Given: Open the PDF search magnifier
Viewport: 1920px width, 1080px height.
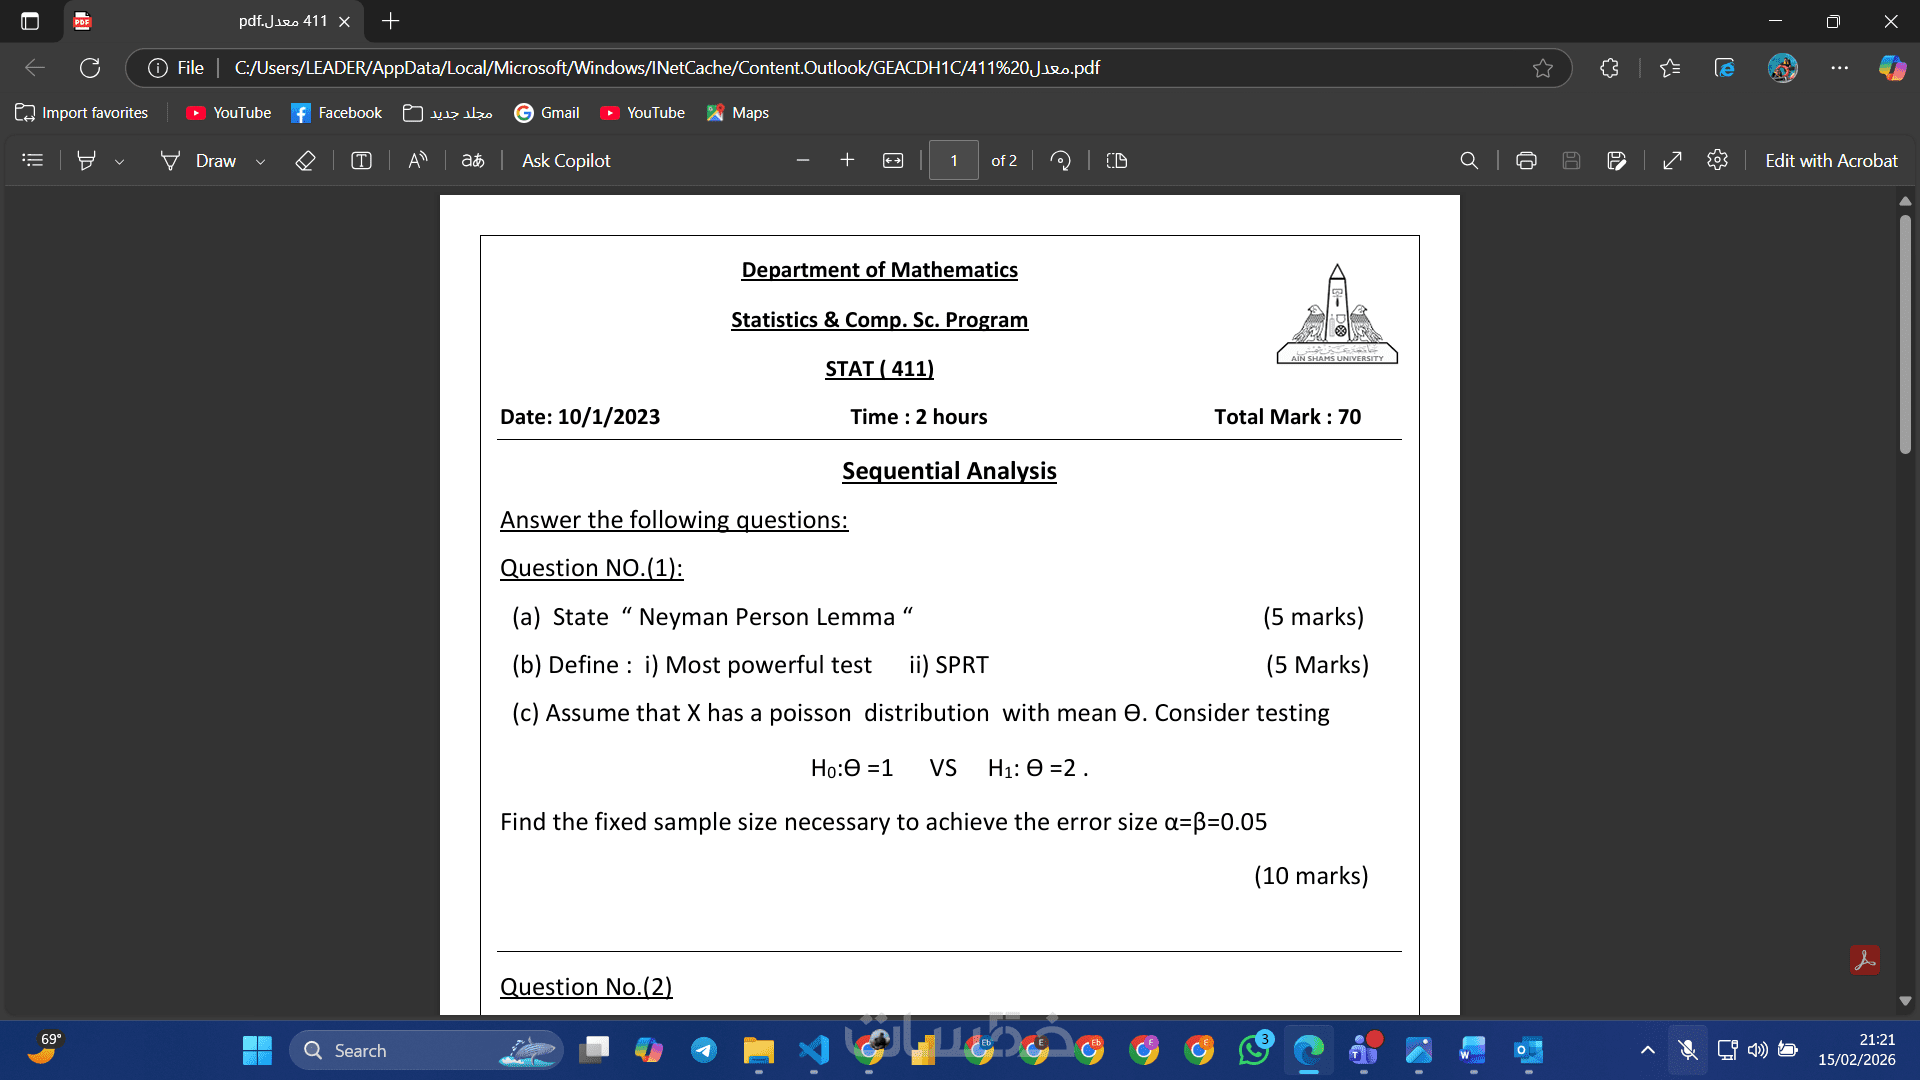Looking at the screenshot, I should (1469, 160).
